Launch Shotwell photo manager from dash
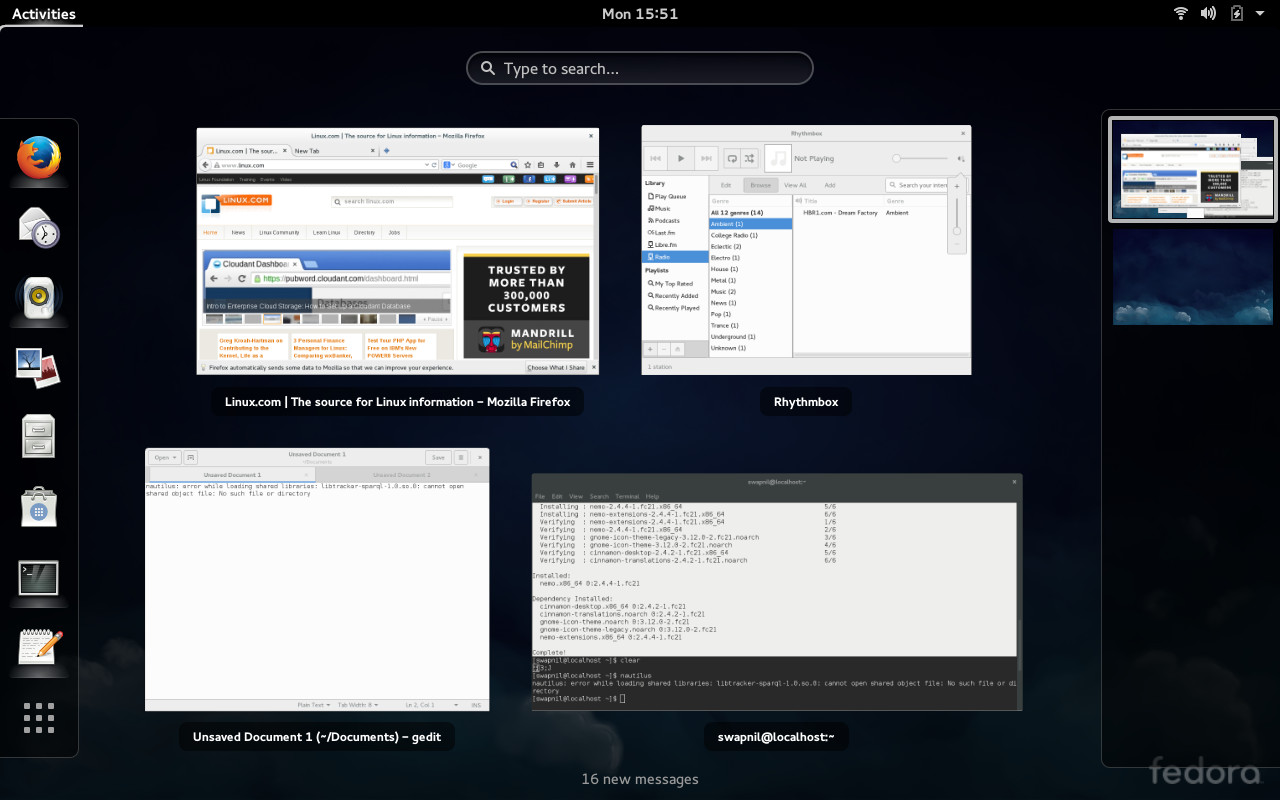Screen dimensions: 1280x800 (x=39, y=368)
